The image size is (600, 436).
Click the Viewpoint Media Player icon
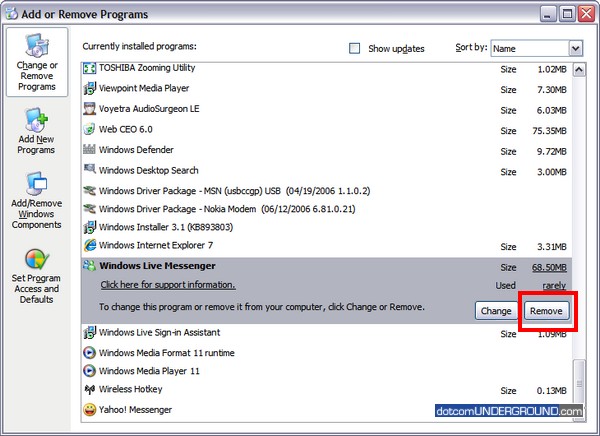pyautogui.click(x=90, y=88)
